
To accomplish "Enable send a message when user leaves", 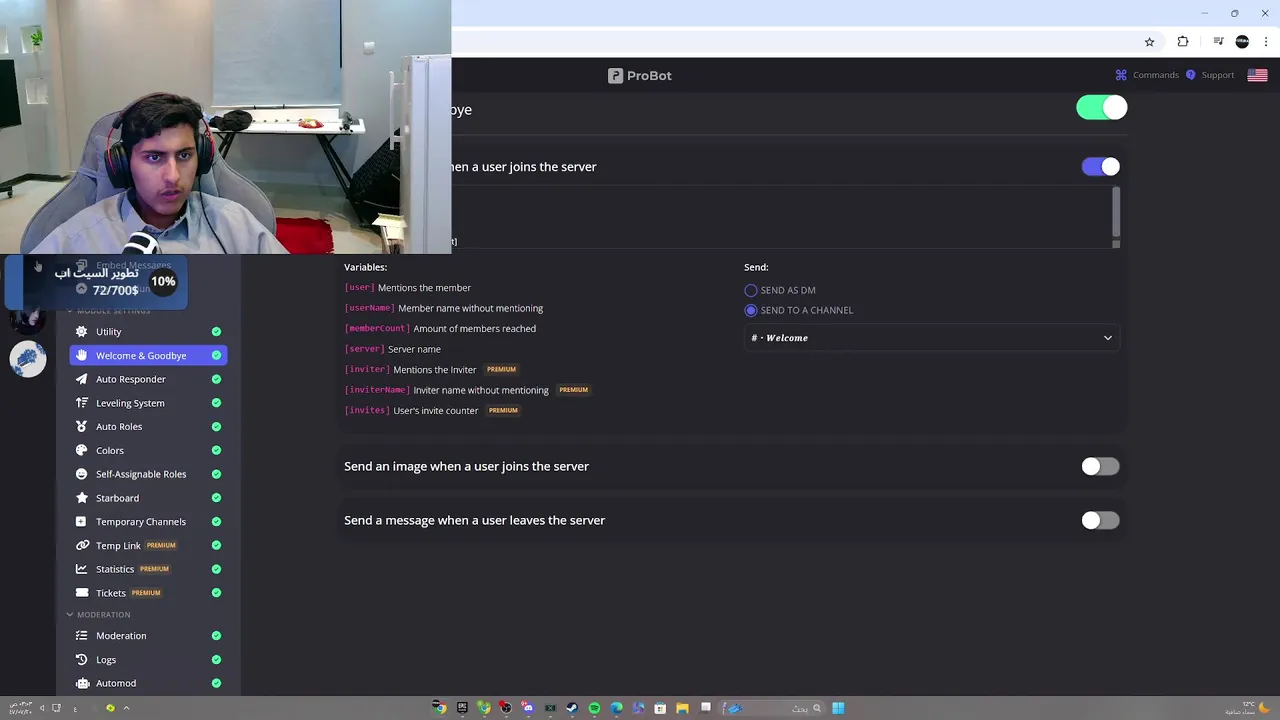I will 1101,520.
